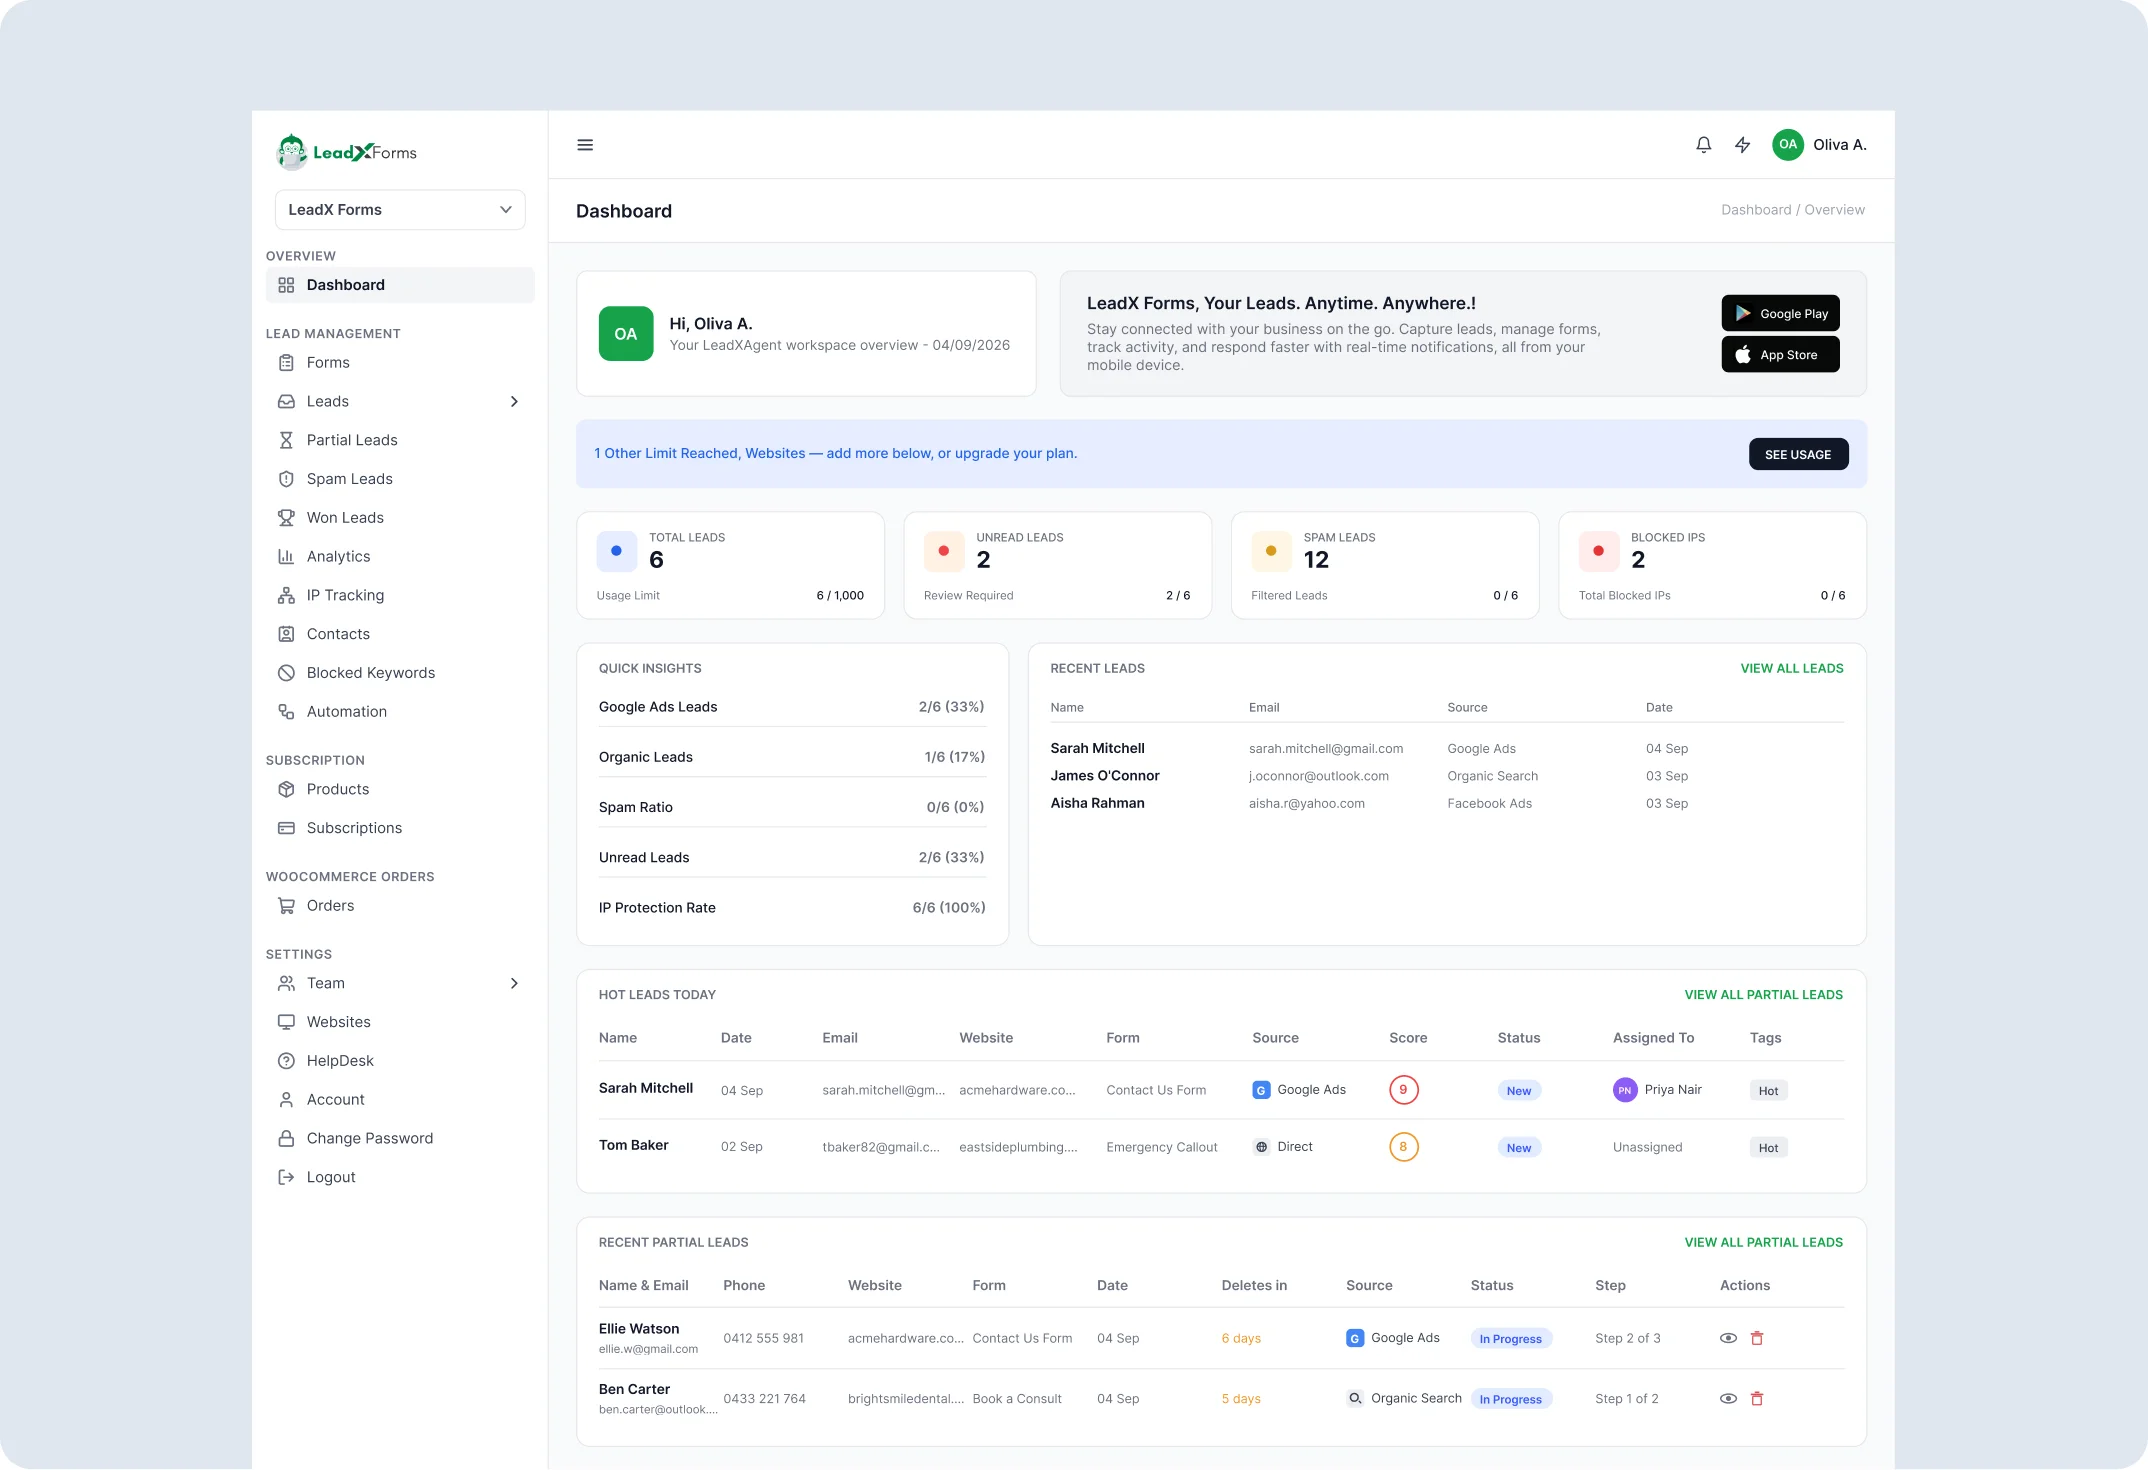The height and width of the screenshot is (1470, 2148).
Task: Open VIEW ALL PARTIAL LEADS in Recent Partial Leads
Action: pyautogui.click(x=1763, y=1242)
